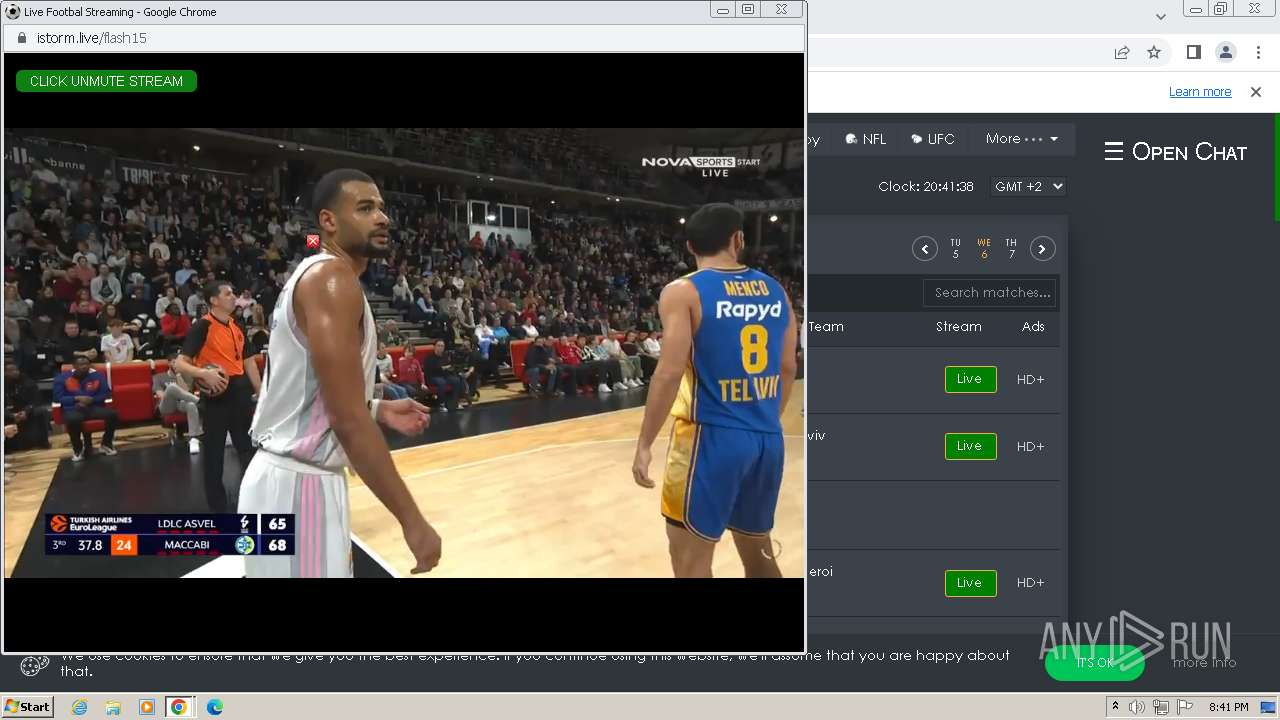
Task: Go to the next day with the right arrow
Action: 1043,249
